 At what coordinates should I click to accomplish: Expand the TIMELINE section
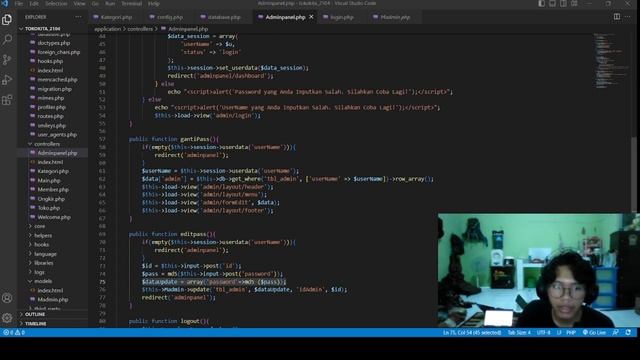(36, 324)
